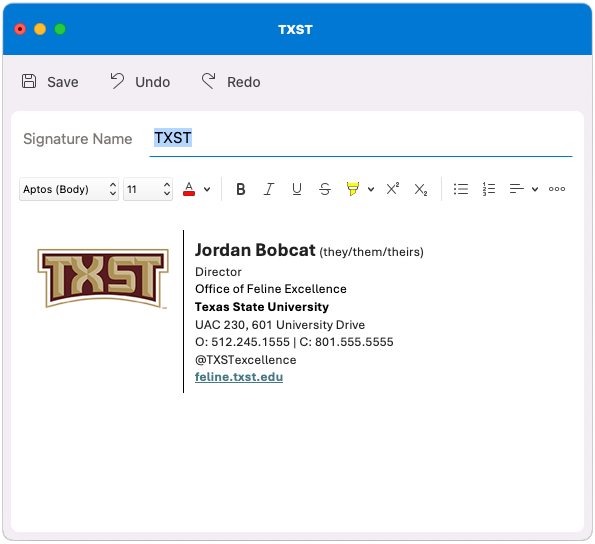Toggle strikethrough formatting
Image resolution: width=595 pixels, height=544 pixels.
coord(325,189)
